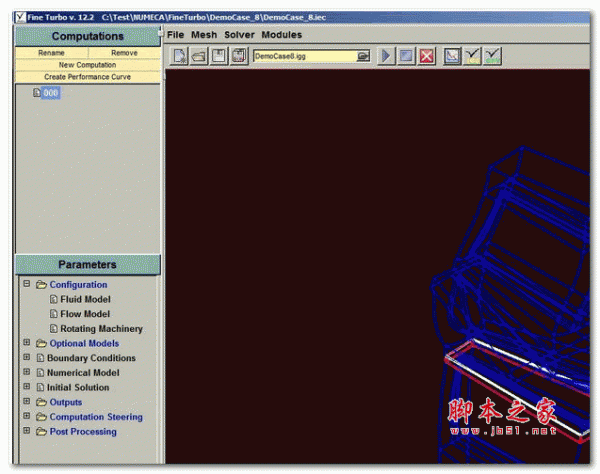Click the Save All toolbar icon

click(239, 56)
